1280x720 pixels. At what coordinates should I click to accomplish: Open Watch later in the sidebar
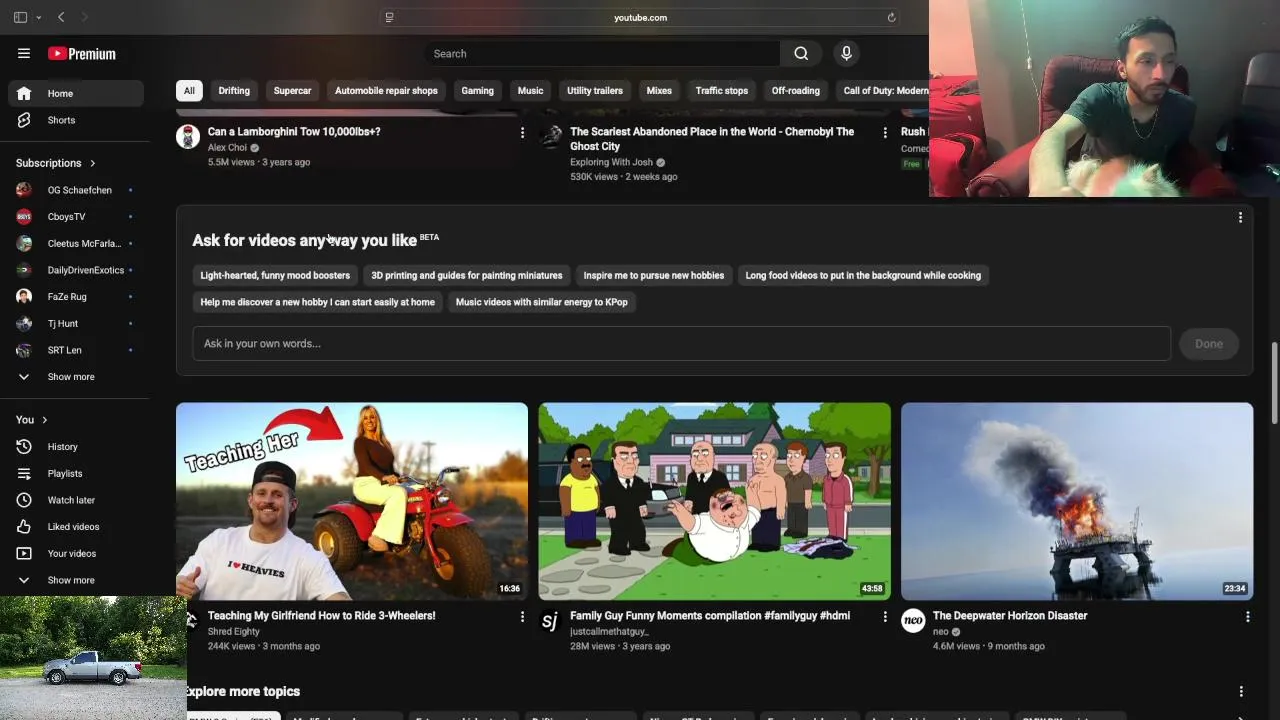click(76, 500)
